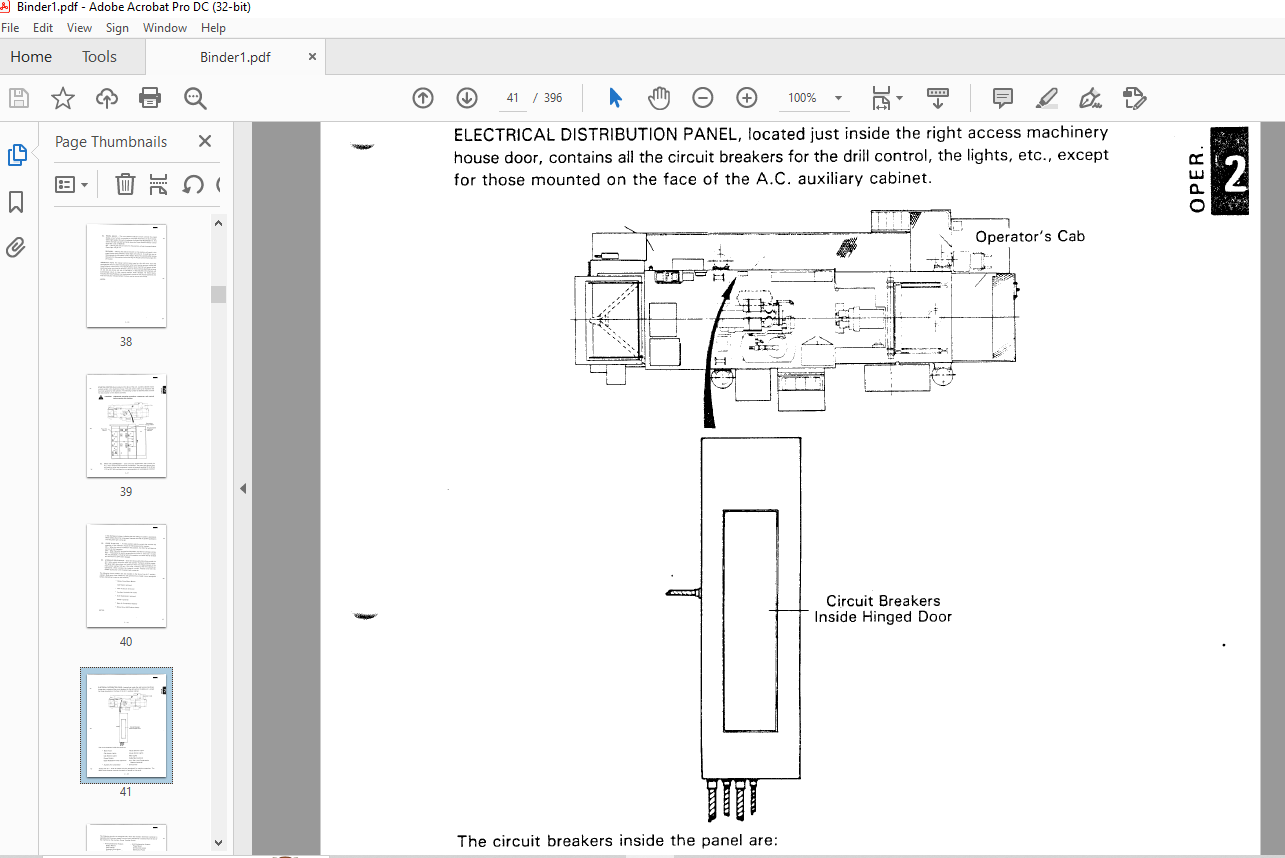Viewport: 1285px width, 858px height.
Task: Click the thumbnails panel scrollbar thumb
Action: pos(218,294)
